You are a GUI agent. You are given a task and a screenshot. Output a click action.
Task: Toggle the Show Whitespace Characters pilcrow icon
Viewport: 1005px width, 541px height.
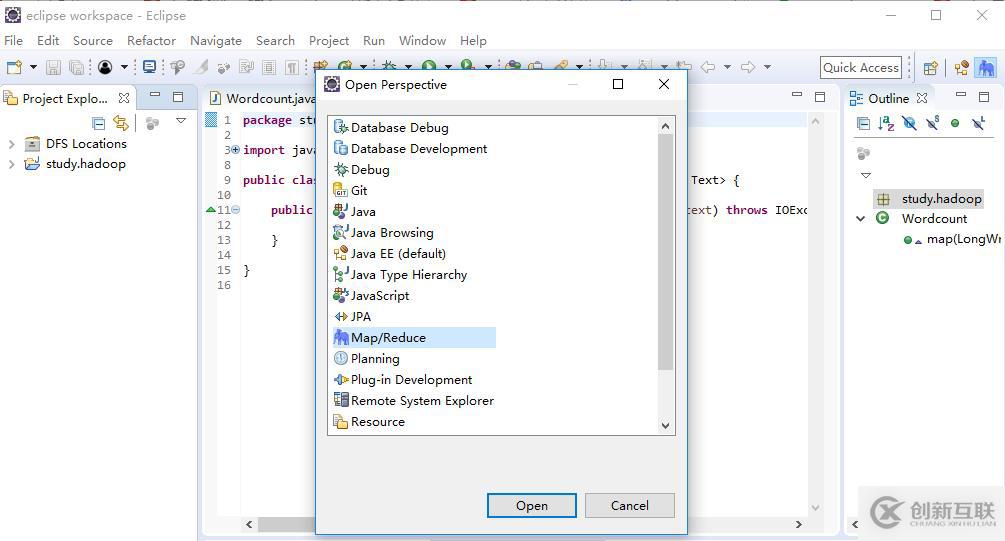tap(292, 67)
